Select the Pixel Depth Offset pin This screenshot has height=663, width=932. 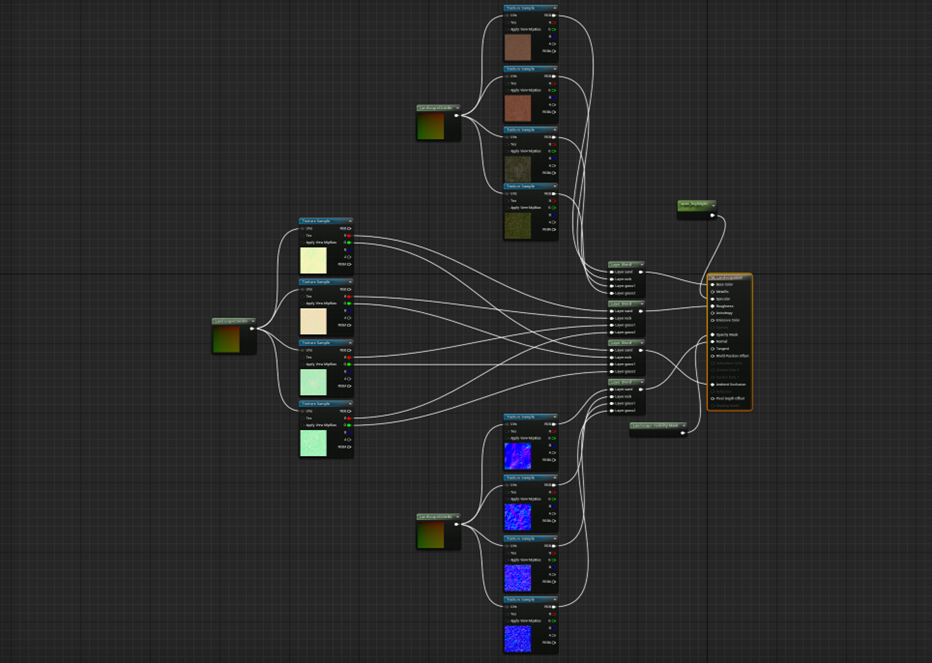tap(712, 398)
